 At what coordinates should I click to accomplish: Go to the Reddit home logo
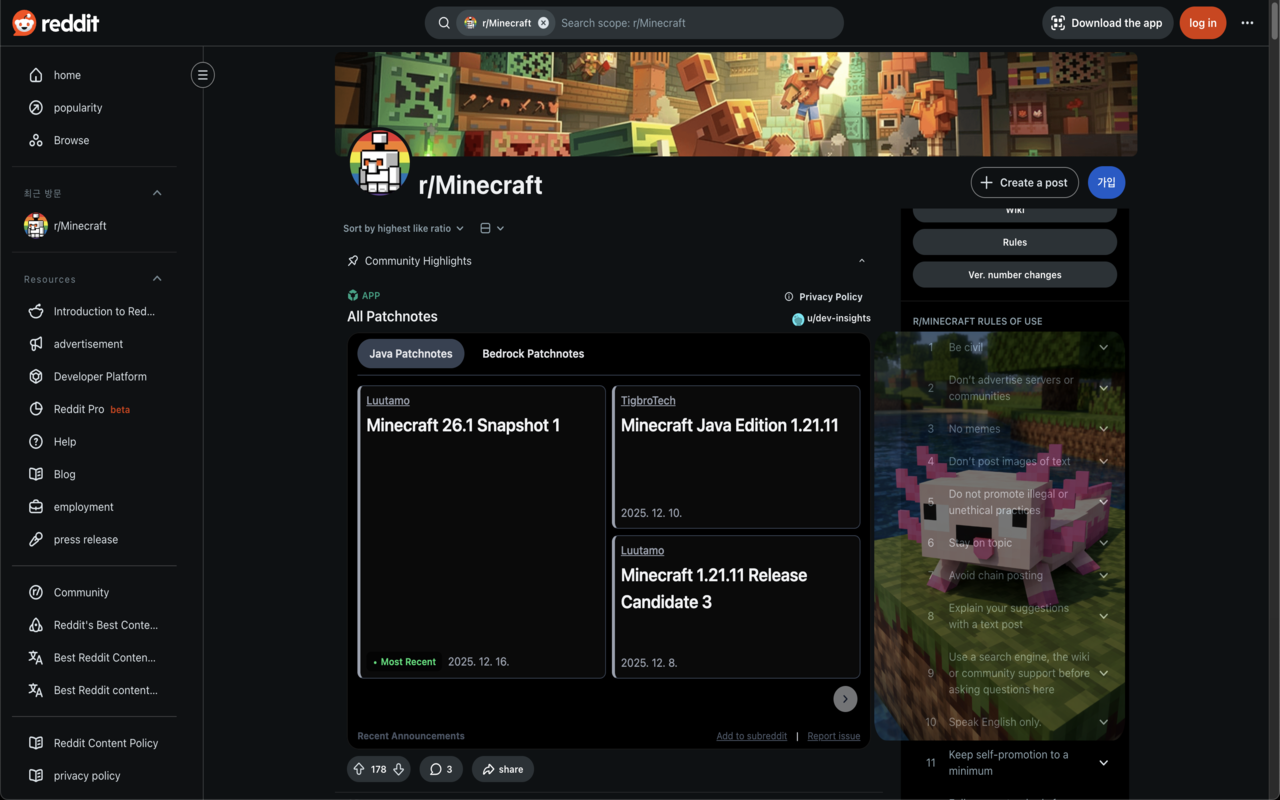click(x=56, y=23)
